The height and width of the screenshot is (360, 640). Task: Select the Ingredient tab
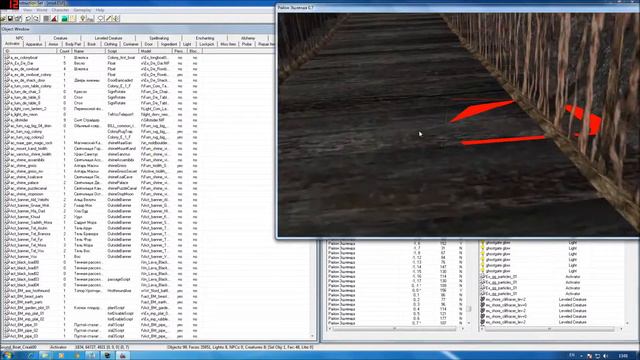pos(169,44)
